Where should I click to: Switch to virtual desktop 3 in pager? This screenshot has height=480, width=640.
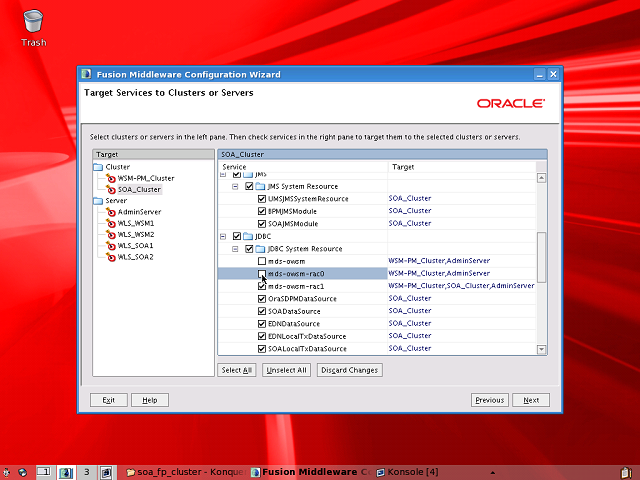click(86, 472)
